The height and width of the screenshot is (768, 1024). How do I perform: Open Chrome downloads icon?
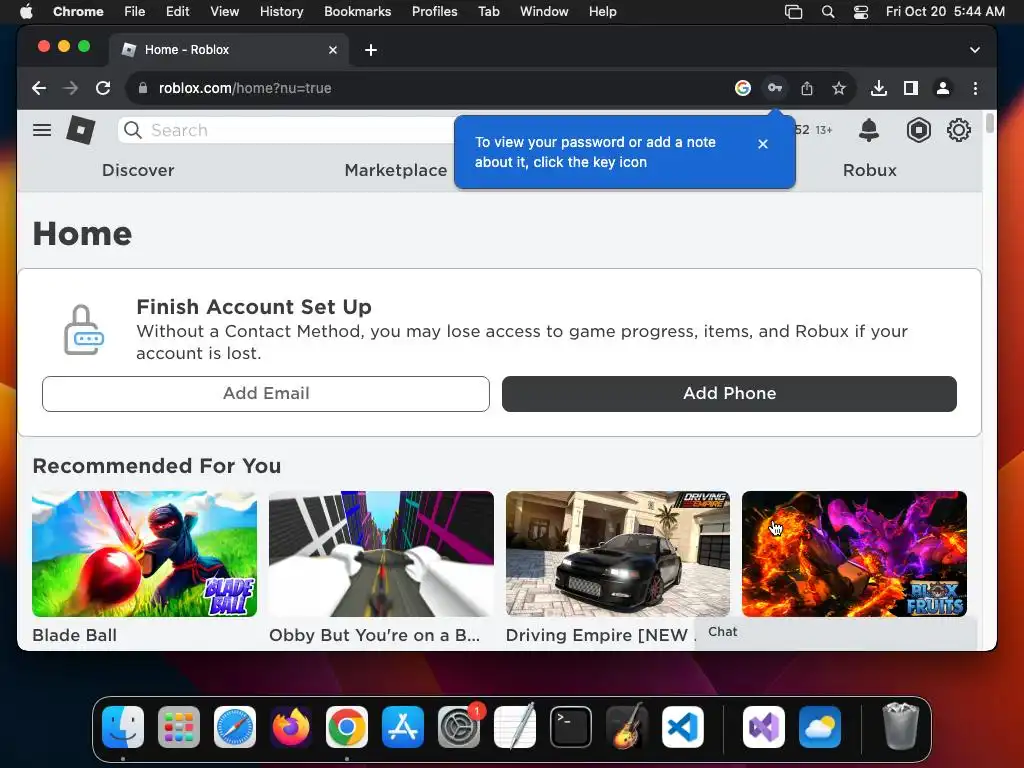point(878,88)
